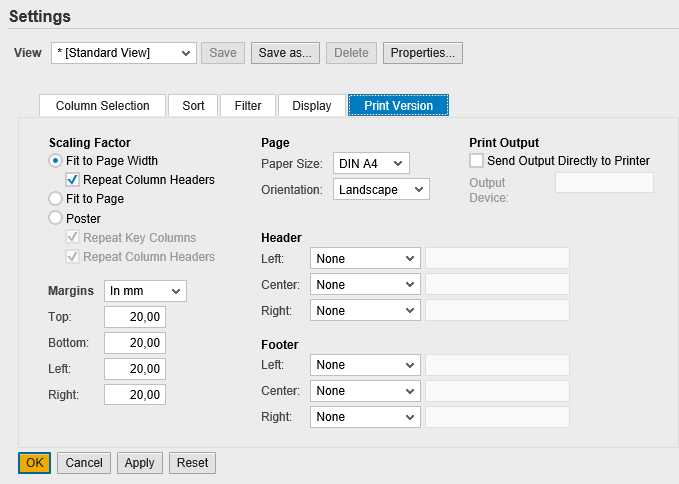Open the Paper Size dropdown
This screenshot has height=484, width=679.
pyautogui.click(x=371, y=163)
